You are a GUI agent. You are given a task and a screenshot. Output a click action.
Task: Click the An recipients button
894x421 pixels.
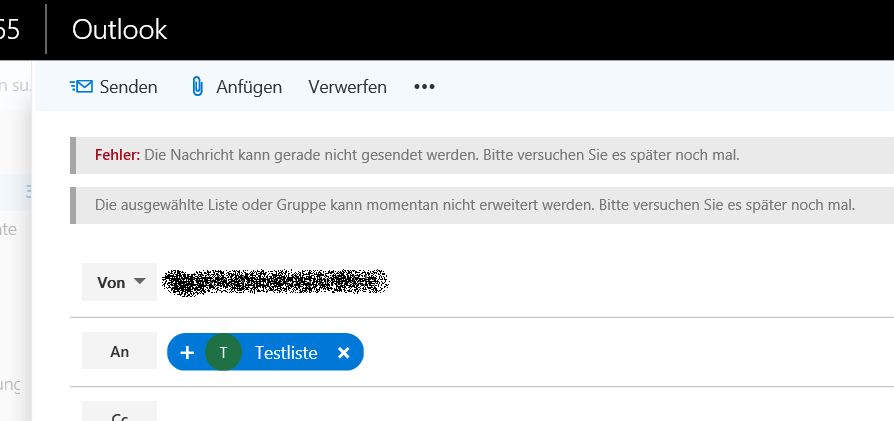120,351
